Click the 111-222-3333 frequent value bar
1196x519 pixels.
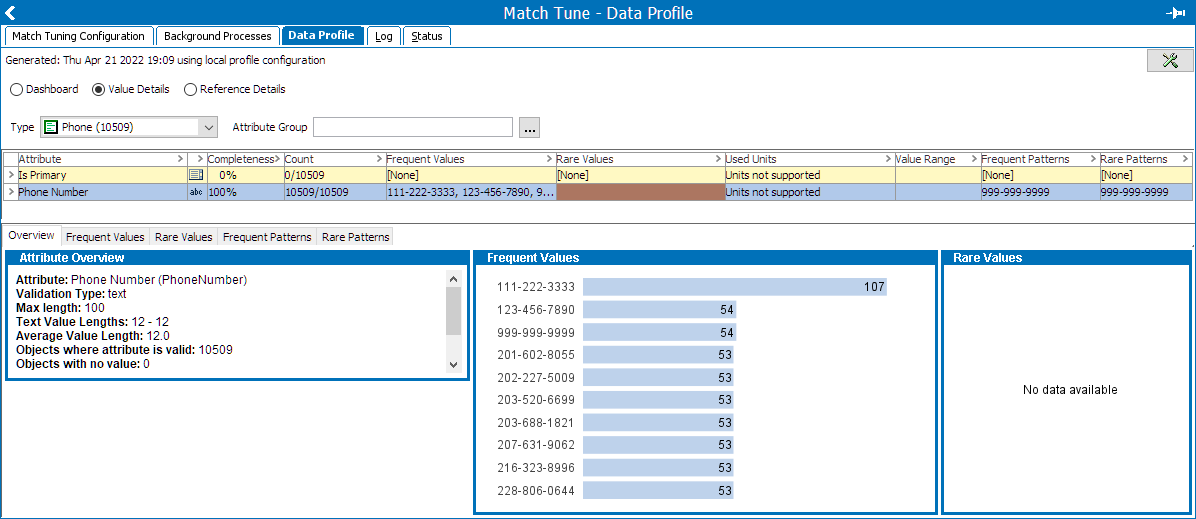(734, 287)
